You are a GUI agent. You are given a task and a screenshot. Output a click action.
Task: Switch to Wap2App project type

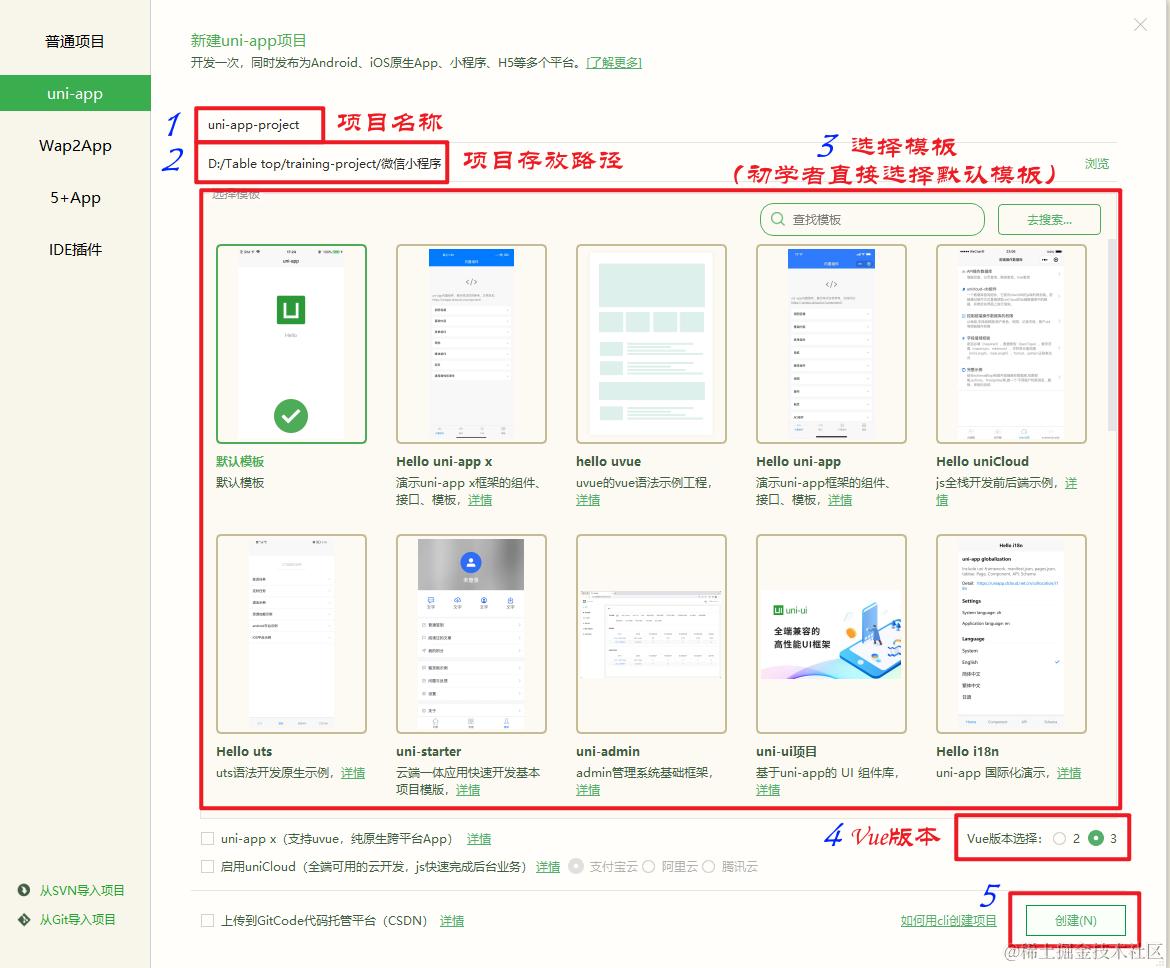(x=75, y=146)
